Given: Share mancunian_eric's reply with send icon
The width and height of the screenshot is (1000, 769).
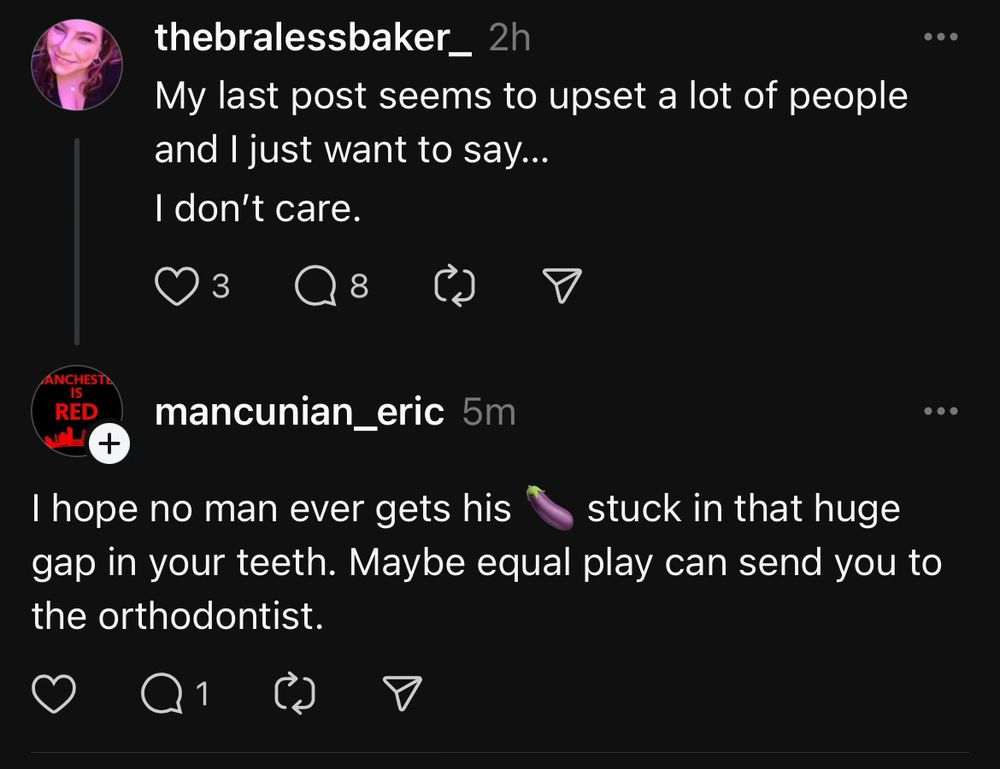Looking at the screenshot, I should pos(402,692).
